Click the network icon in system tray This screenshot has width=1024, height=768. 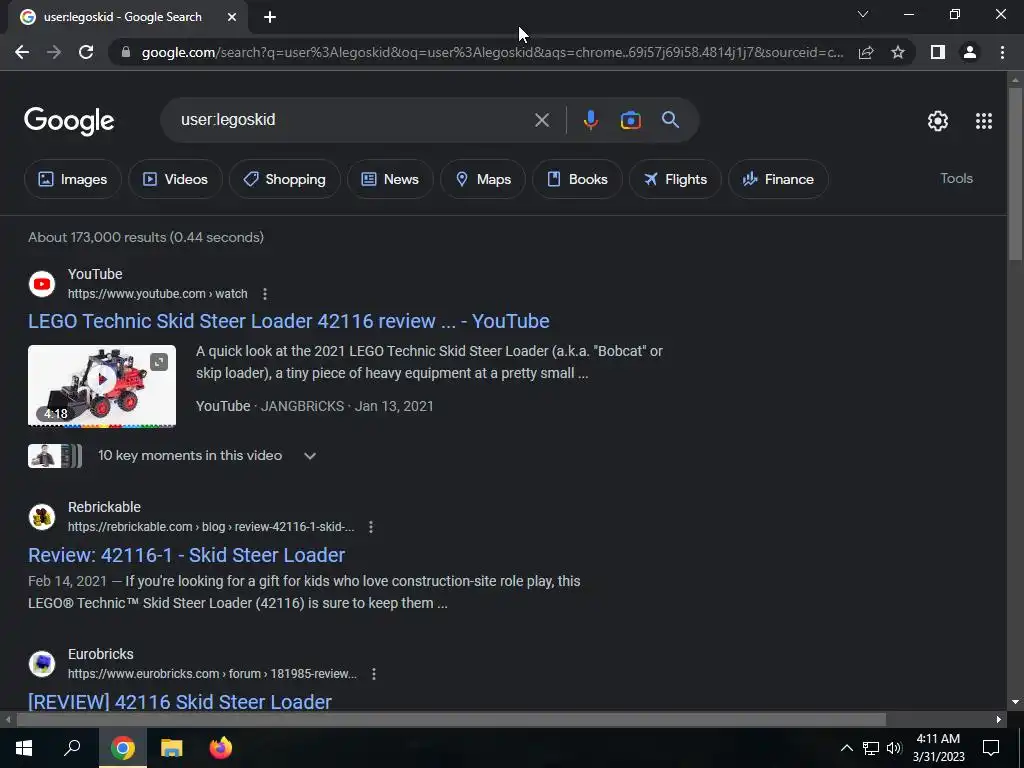[x=871, y=748]
